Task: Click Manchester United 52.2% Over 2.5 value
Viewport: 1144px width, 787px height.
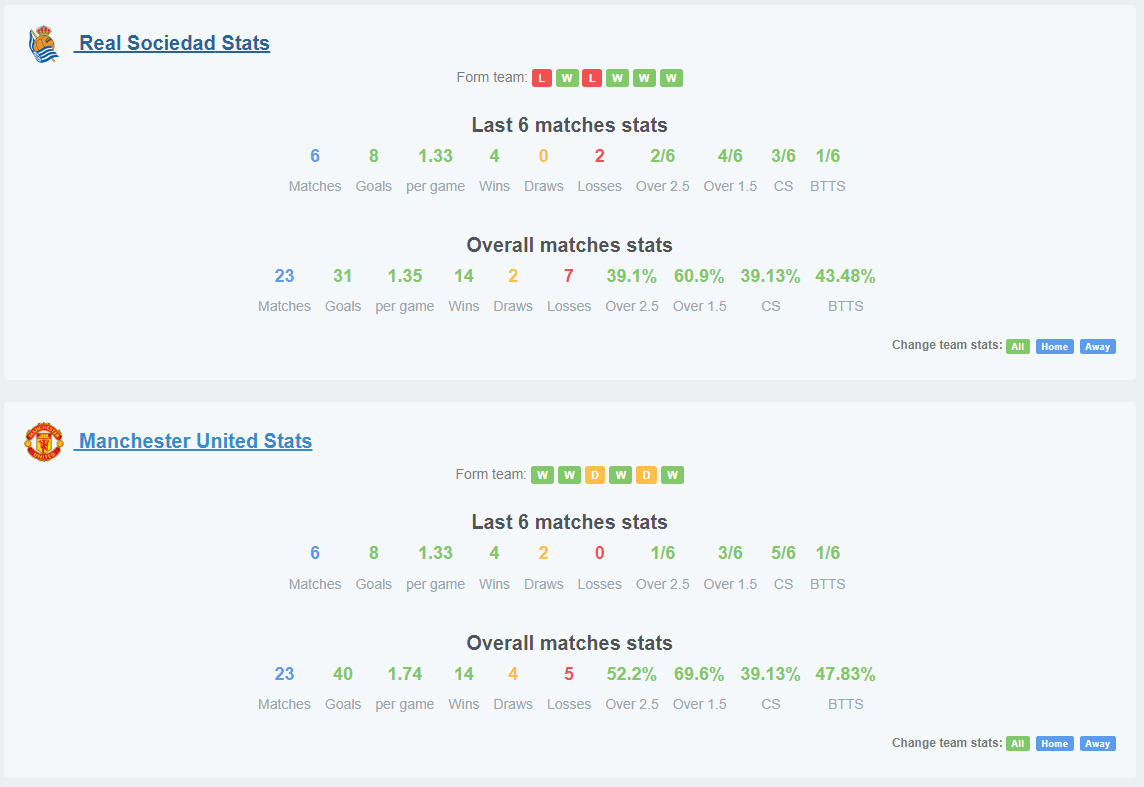Action: [x=632, y=674]
